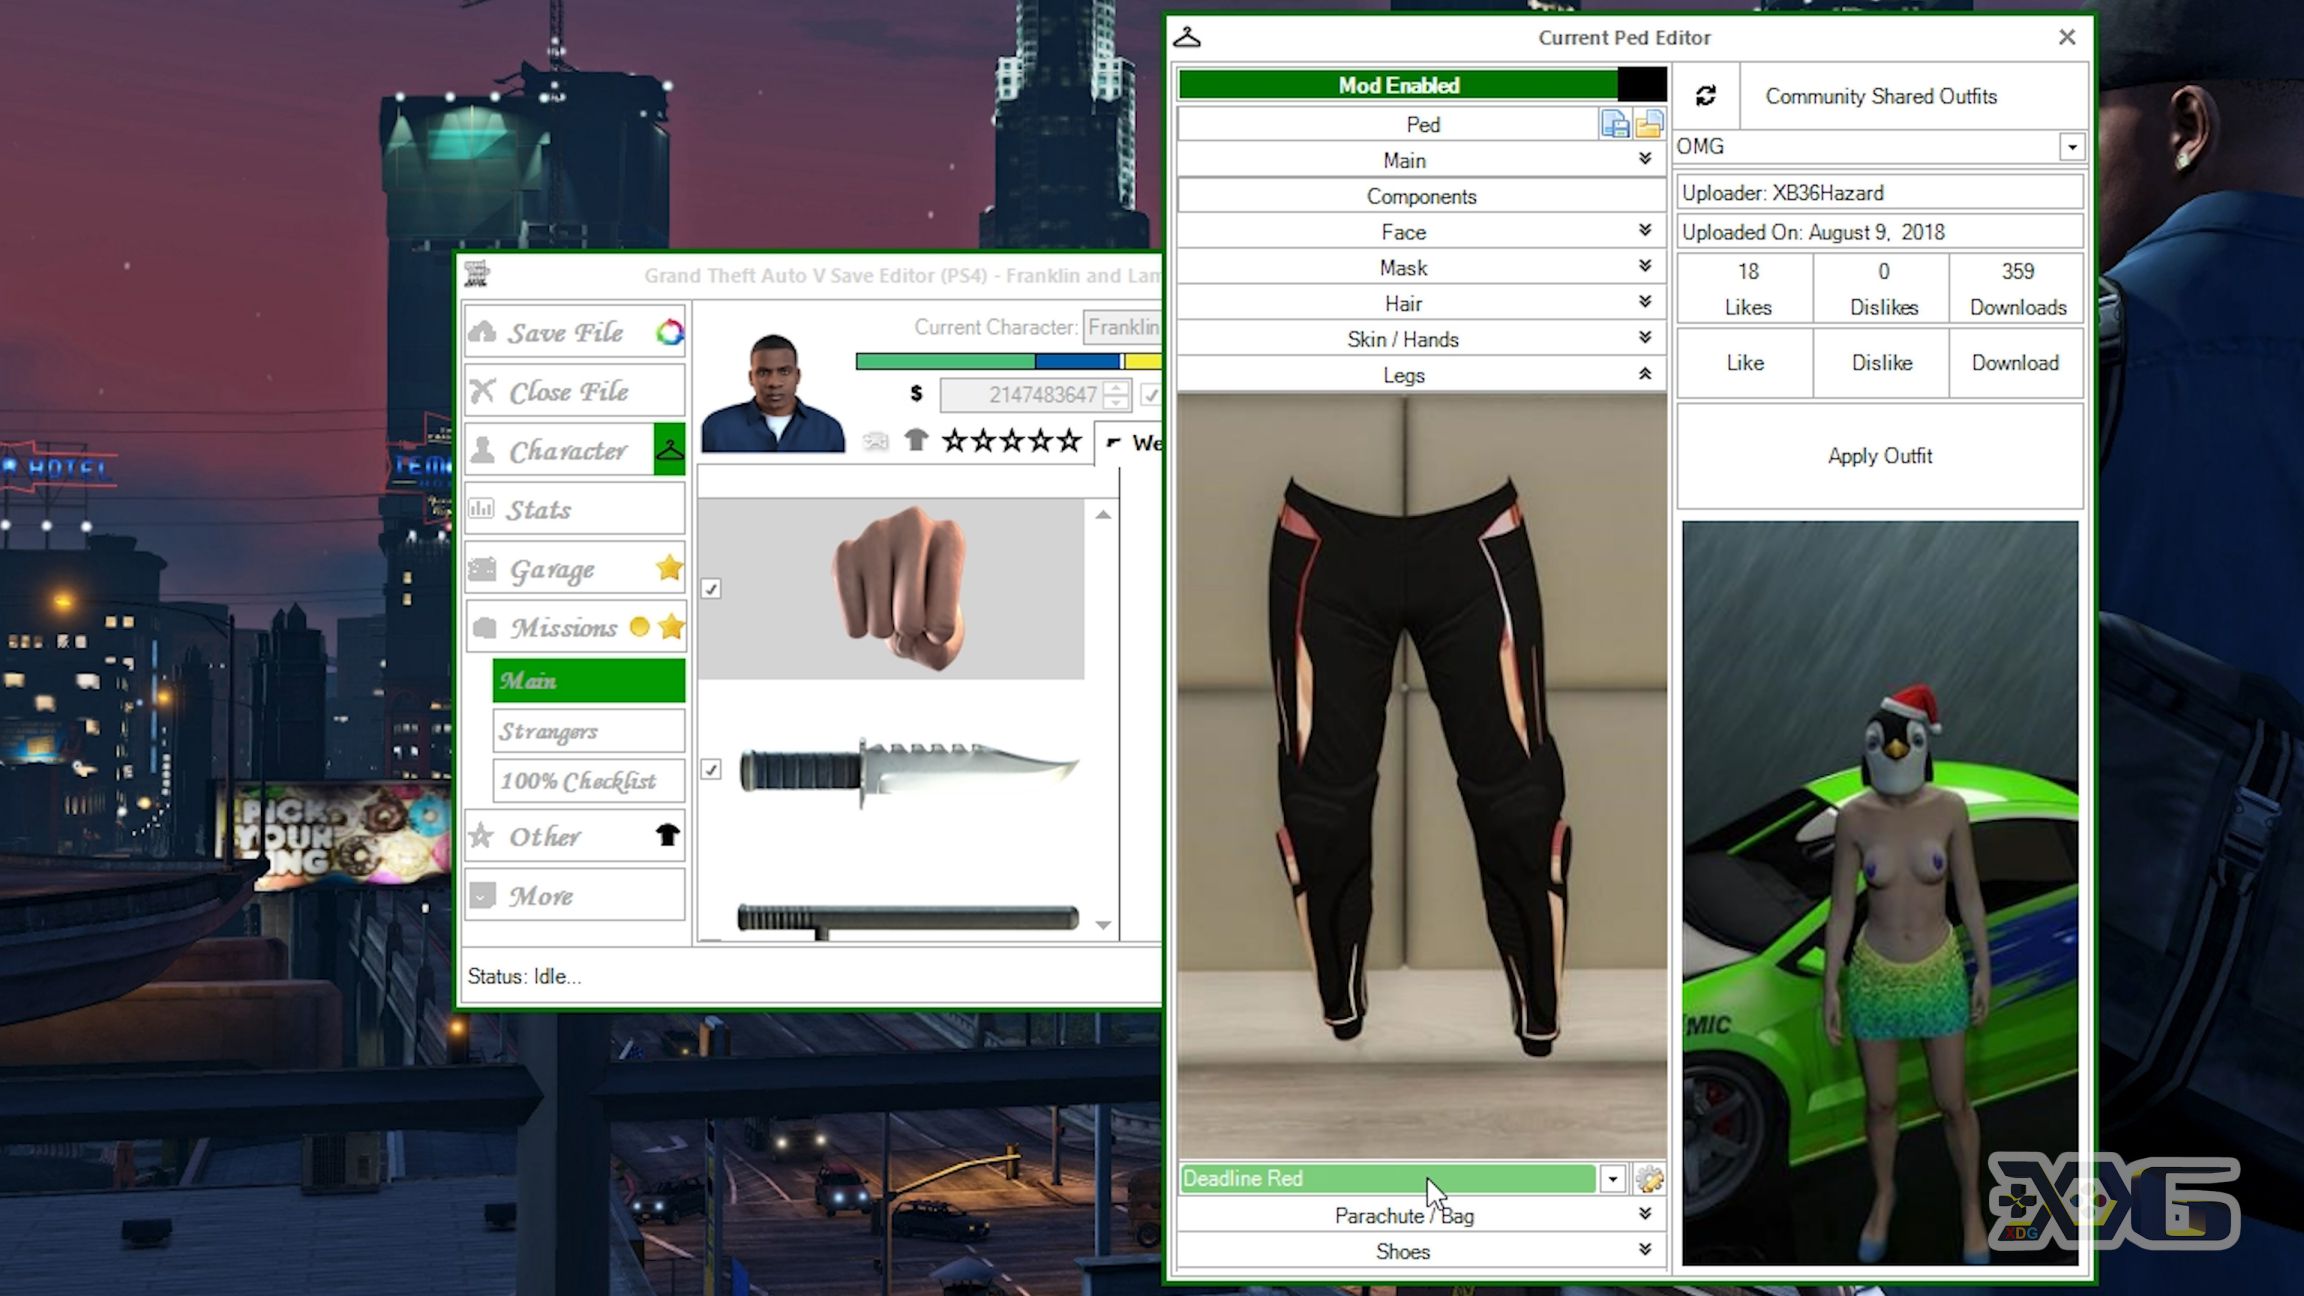Toggle the fist weapon checkbox

tap(711, 589)
